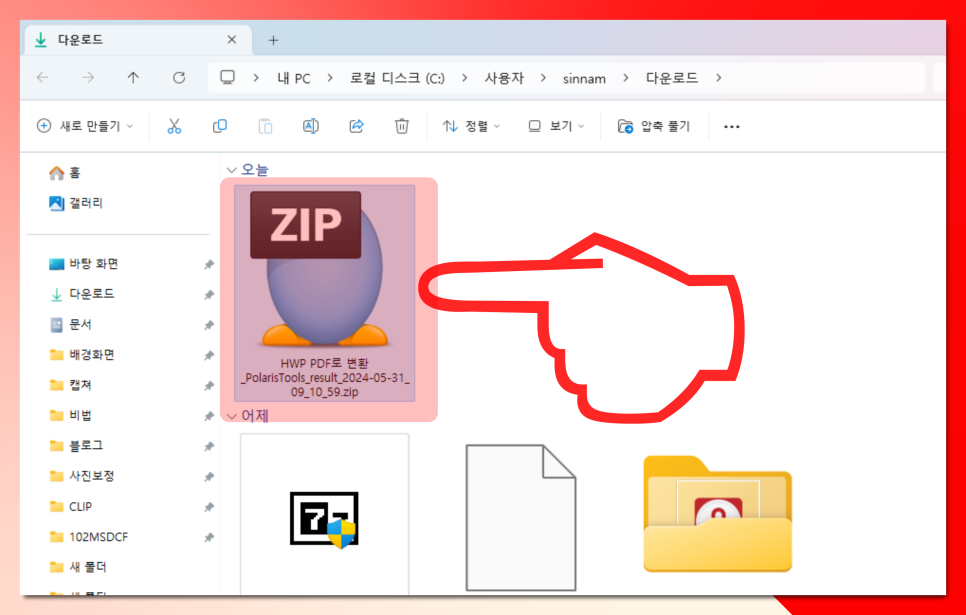Click the Copy icon
The height and width of the screenshot is (615, 966).
(x=219, y=126)
